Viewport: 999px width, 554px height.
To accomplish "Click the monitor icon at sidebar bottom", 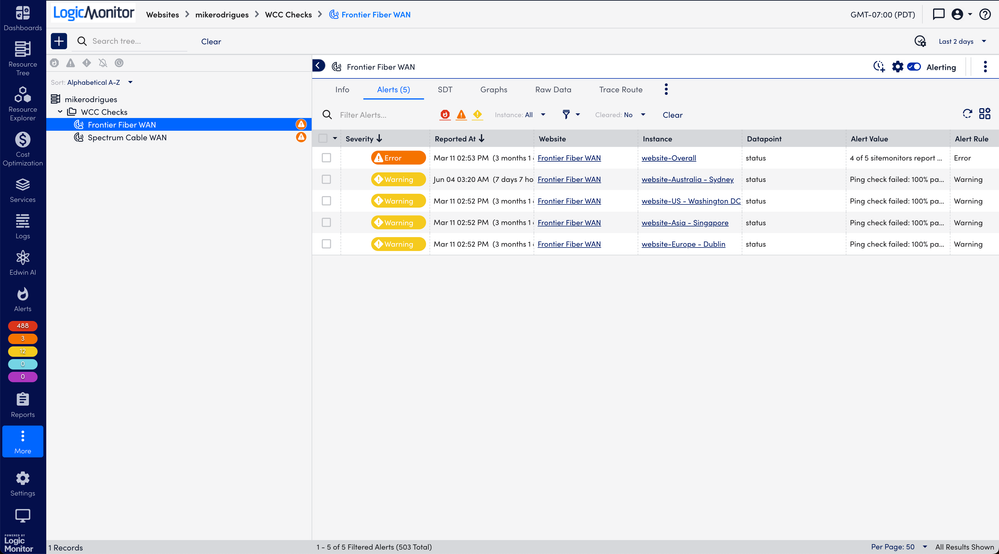I will (22, 515).
